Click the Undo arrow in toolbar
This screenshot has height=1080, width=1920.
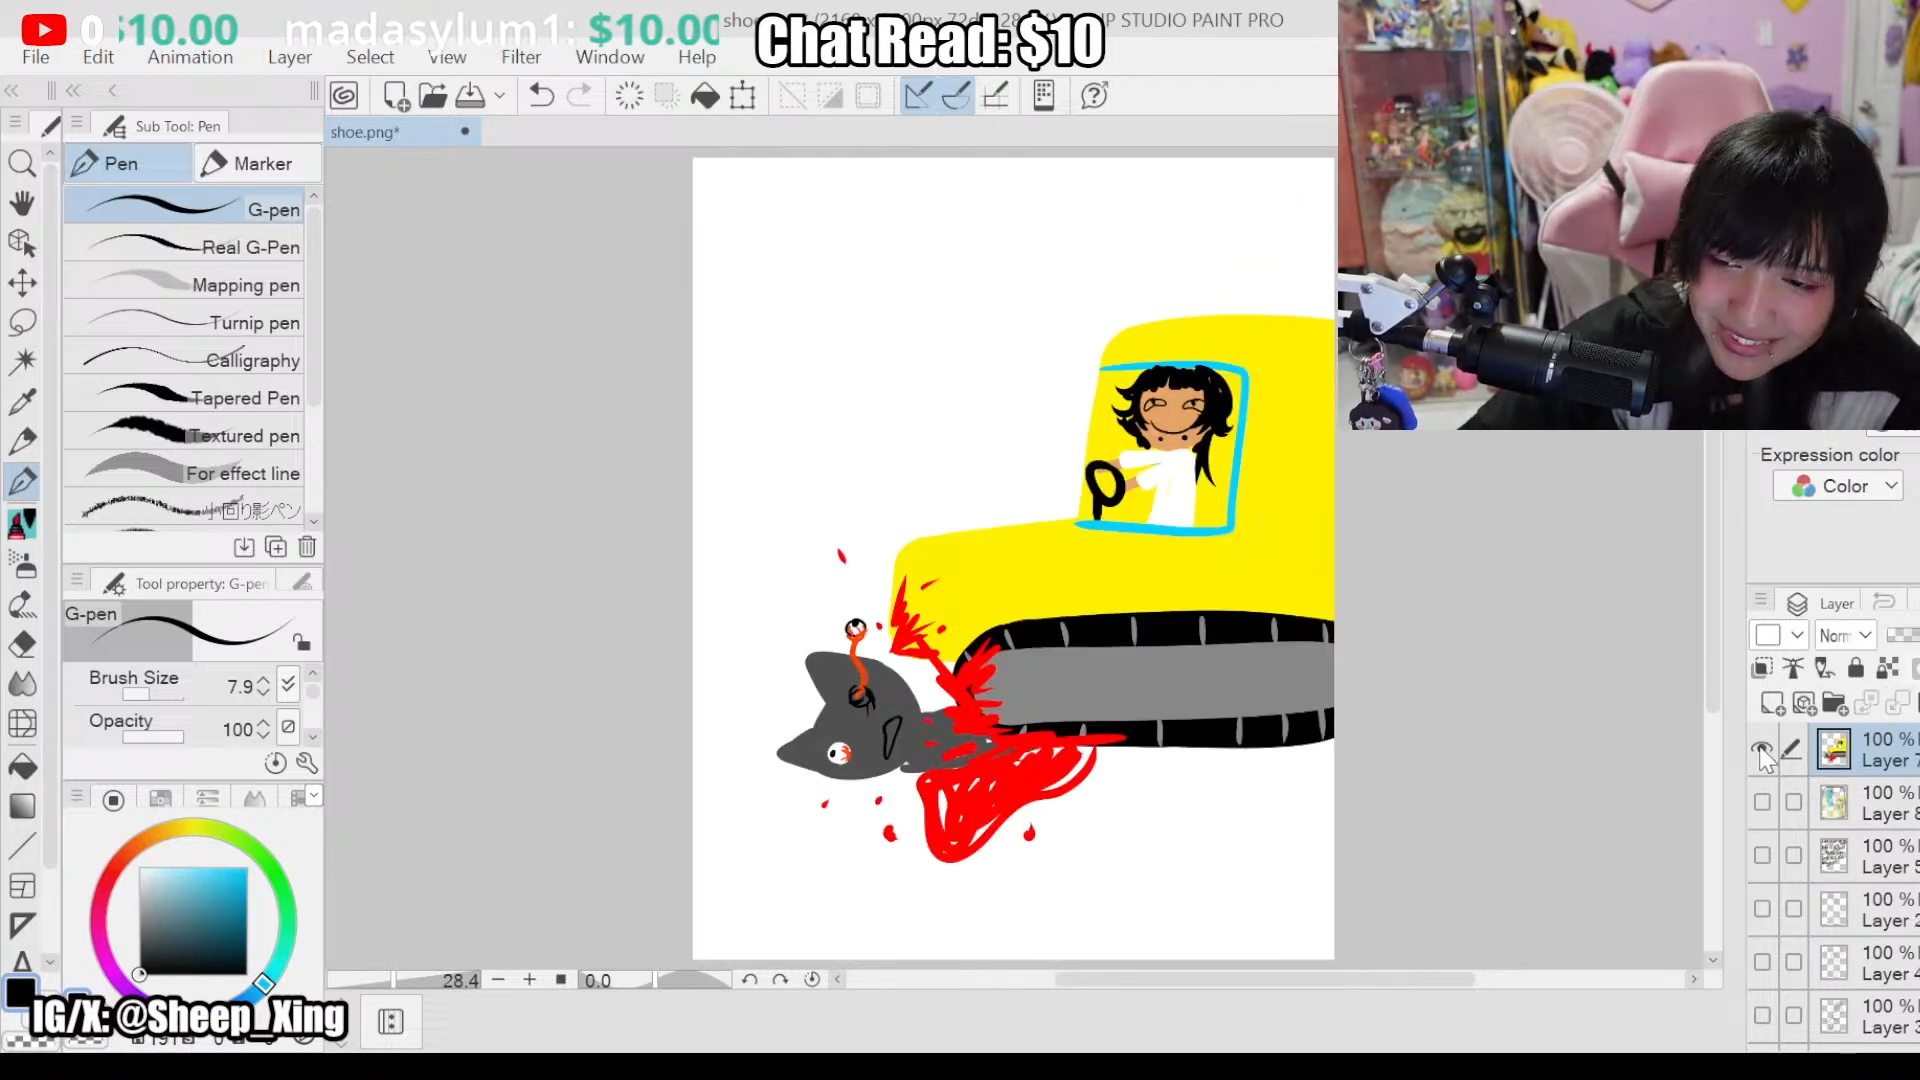(541, 96)
